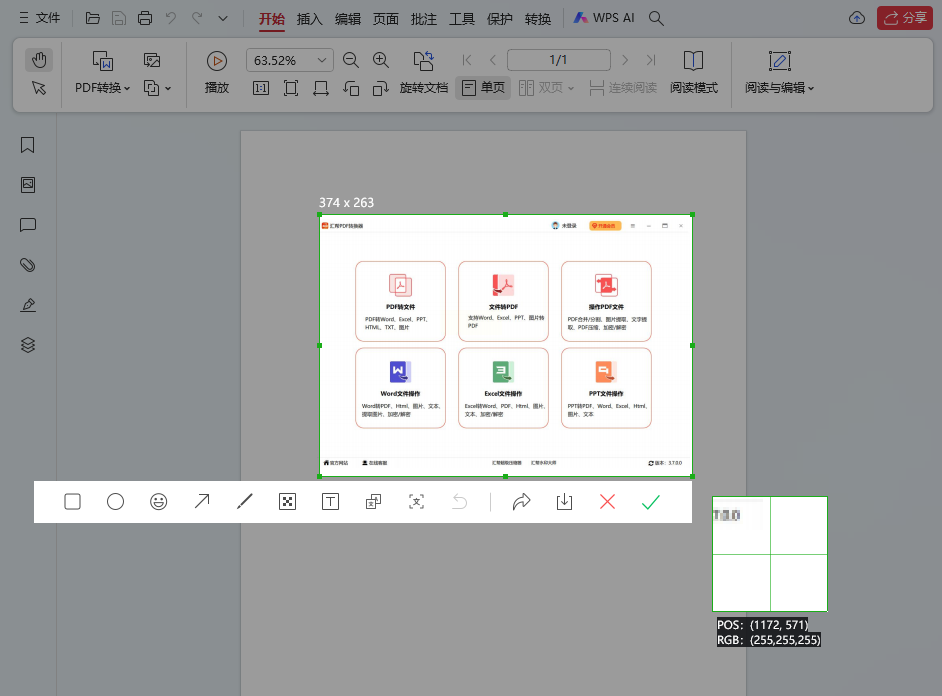Image resolution: width=942 pixels, height=696 pixels.
Task: Click the red 分享 share button
Action: [905, 18]
